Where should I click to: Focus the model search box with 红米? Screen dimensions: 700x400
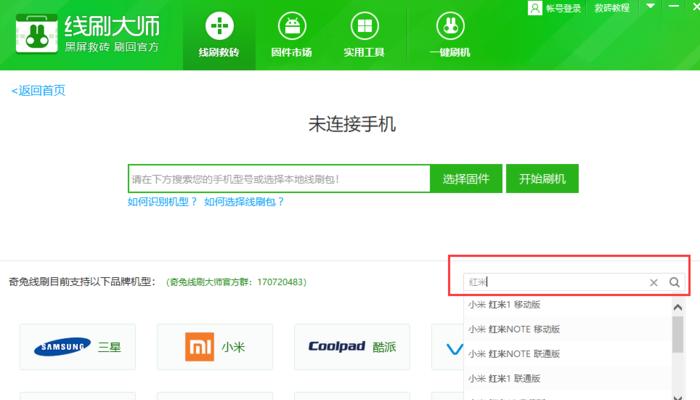[x=555, y=282]
